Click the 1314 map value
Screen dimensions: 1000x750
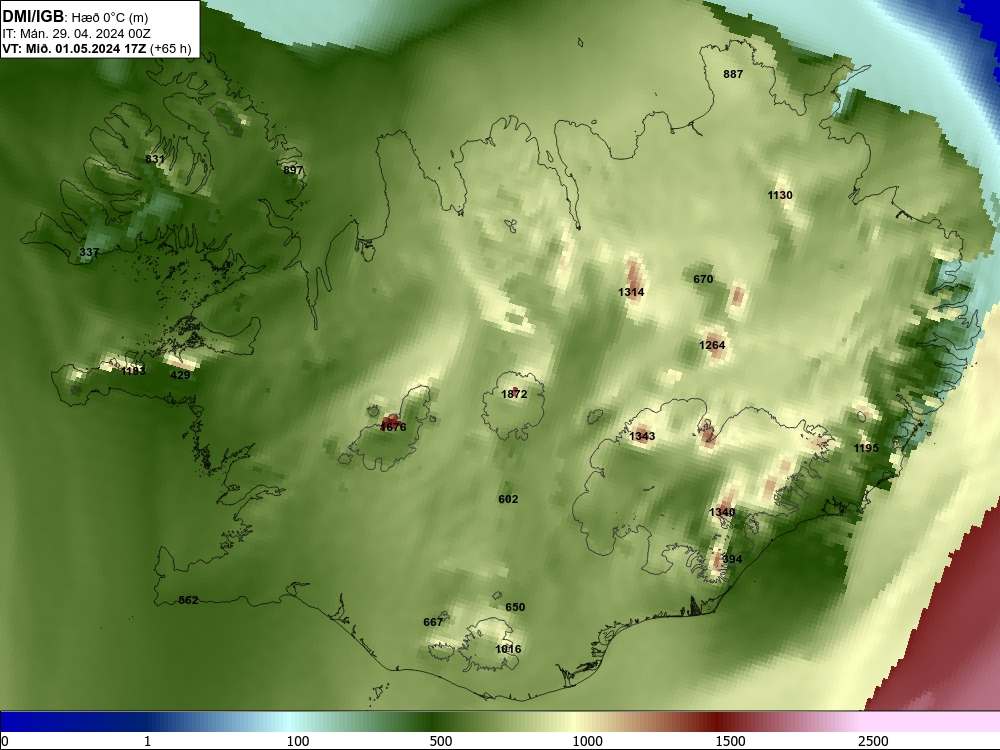pyautogui.click(x=631, y=292)
